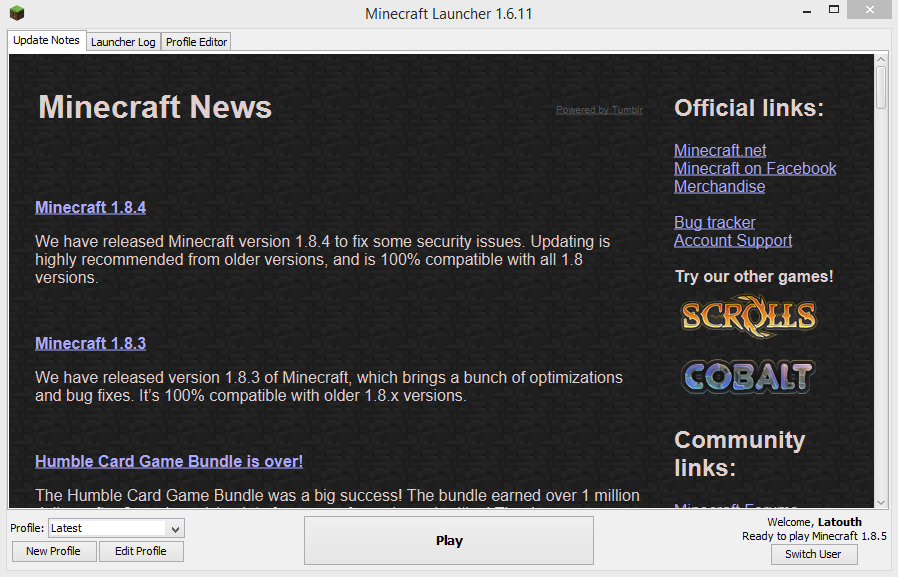
Task: Maximize the Minecraft Launcher window
Action: 834,10
